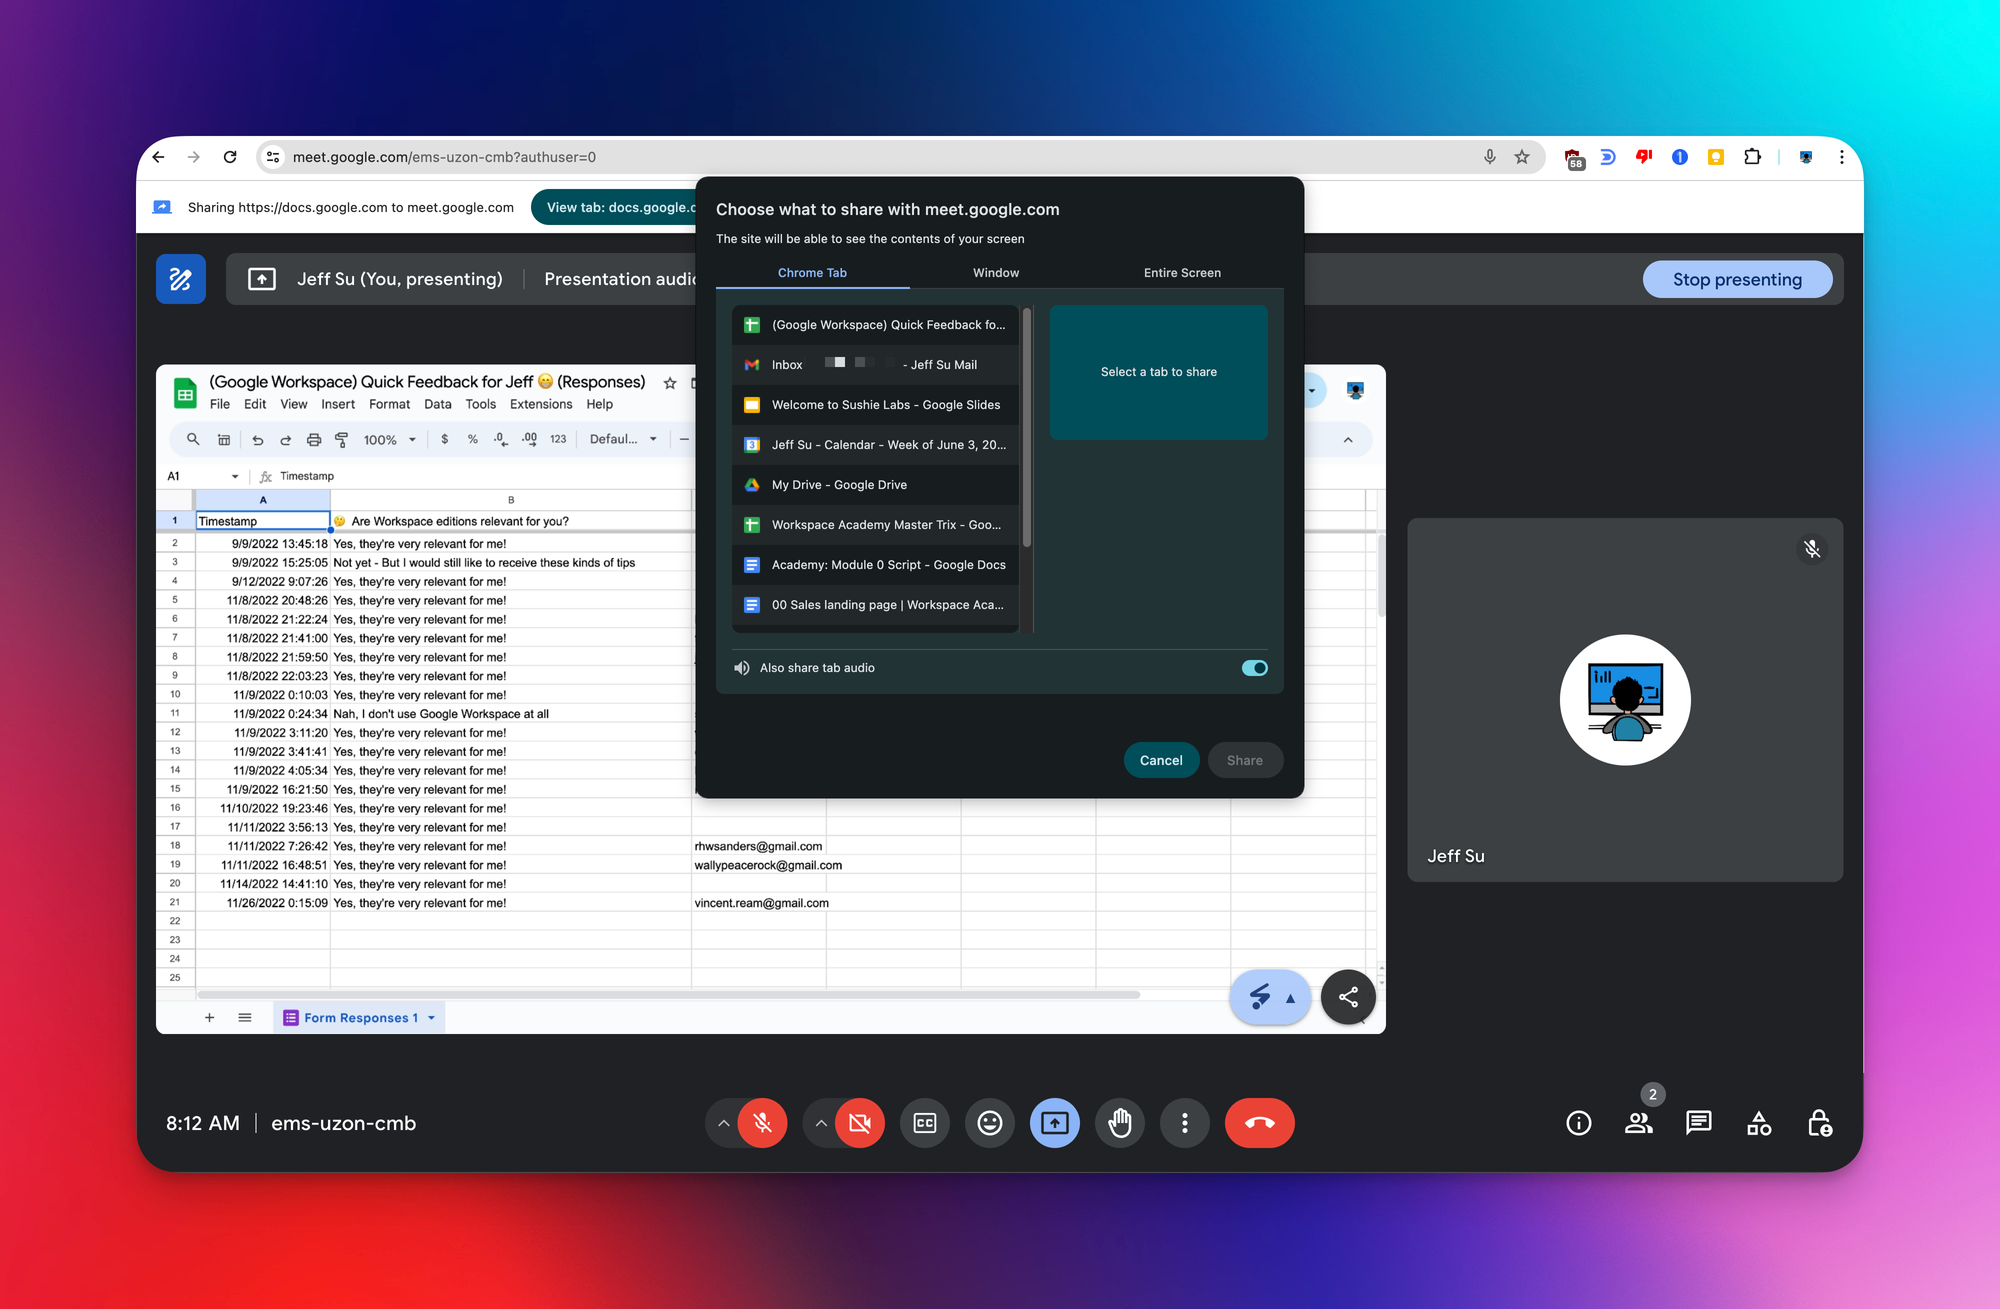Select Jeff Su Calendar tab to share
This screenshot has height=1309, width=2000.
click(876, 445)
